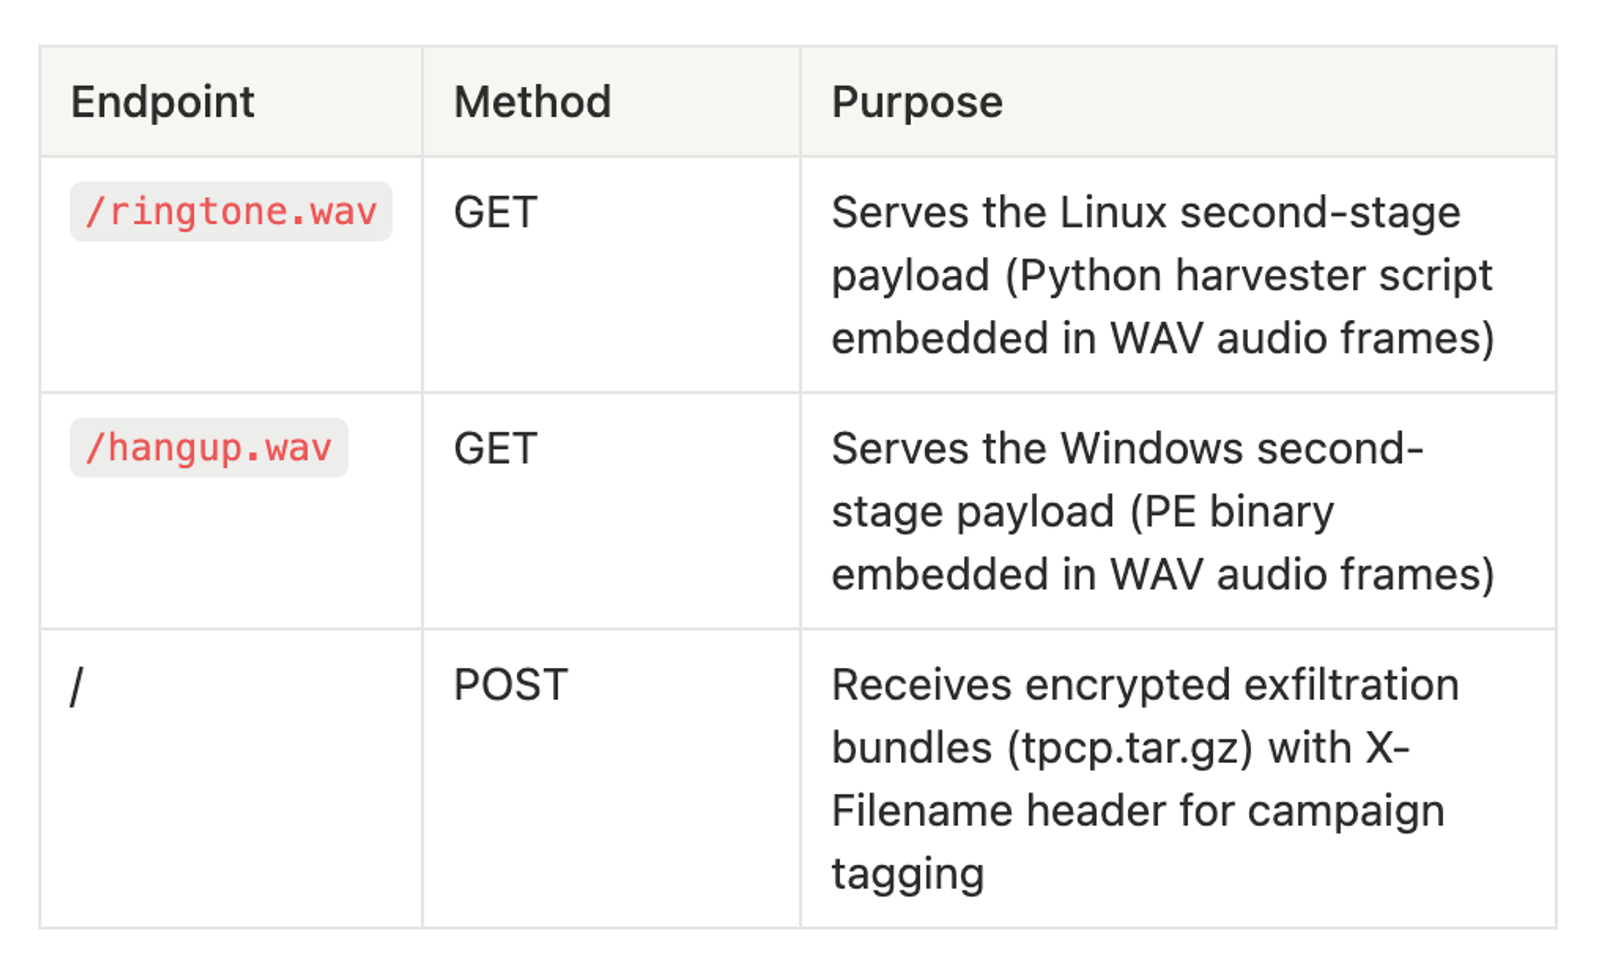
Task: Click 'Serves the Windows second-' text
Action: tap(1127, 449)
